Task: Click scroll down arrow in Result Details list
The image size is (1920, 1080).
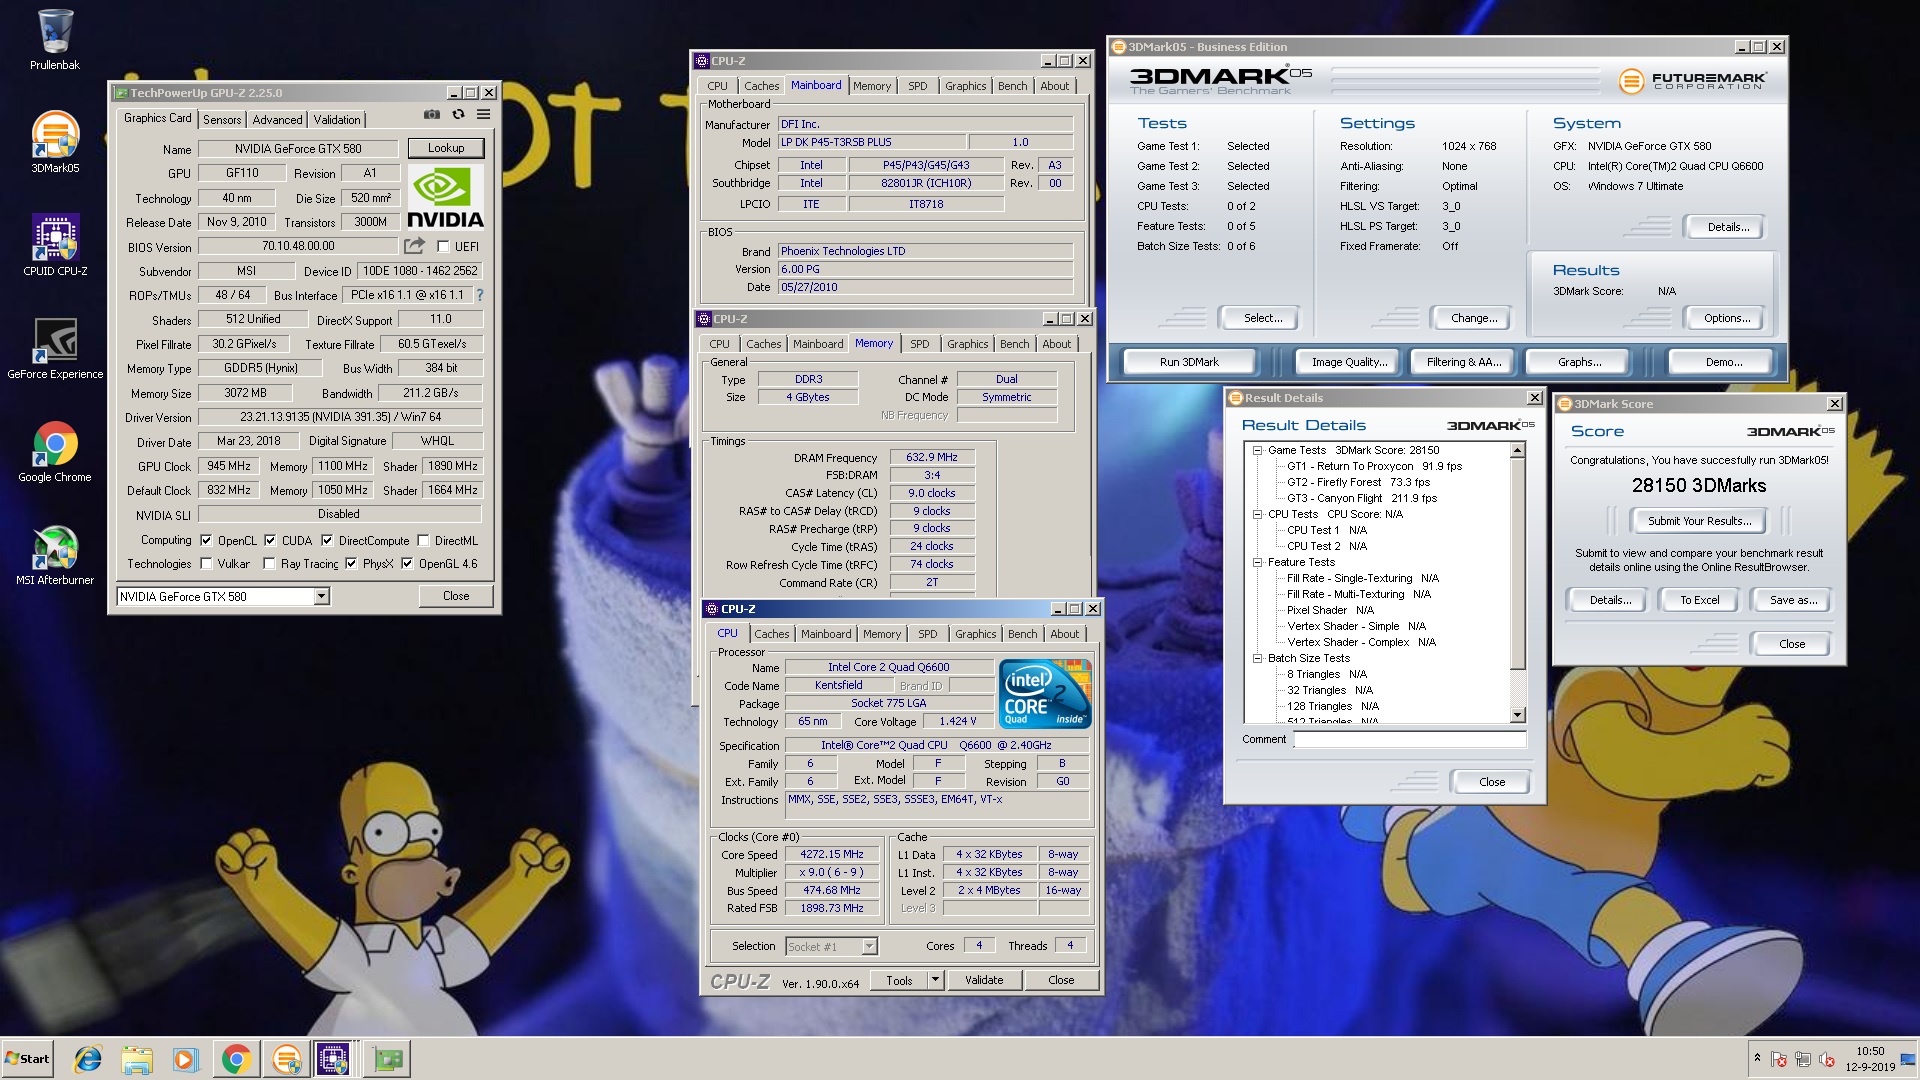Action: pyautogui.click(x=1518, y=715)
